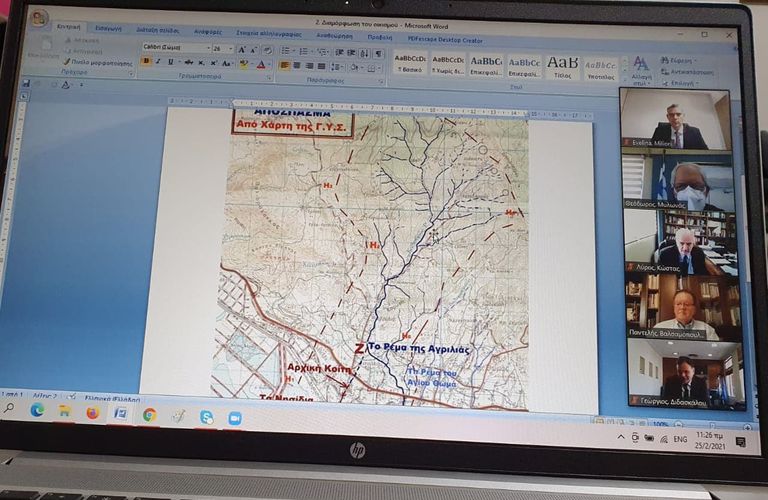Open Google Chrome from the taskbar

pyautogui.click(x=150, y=415)
